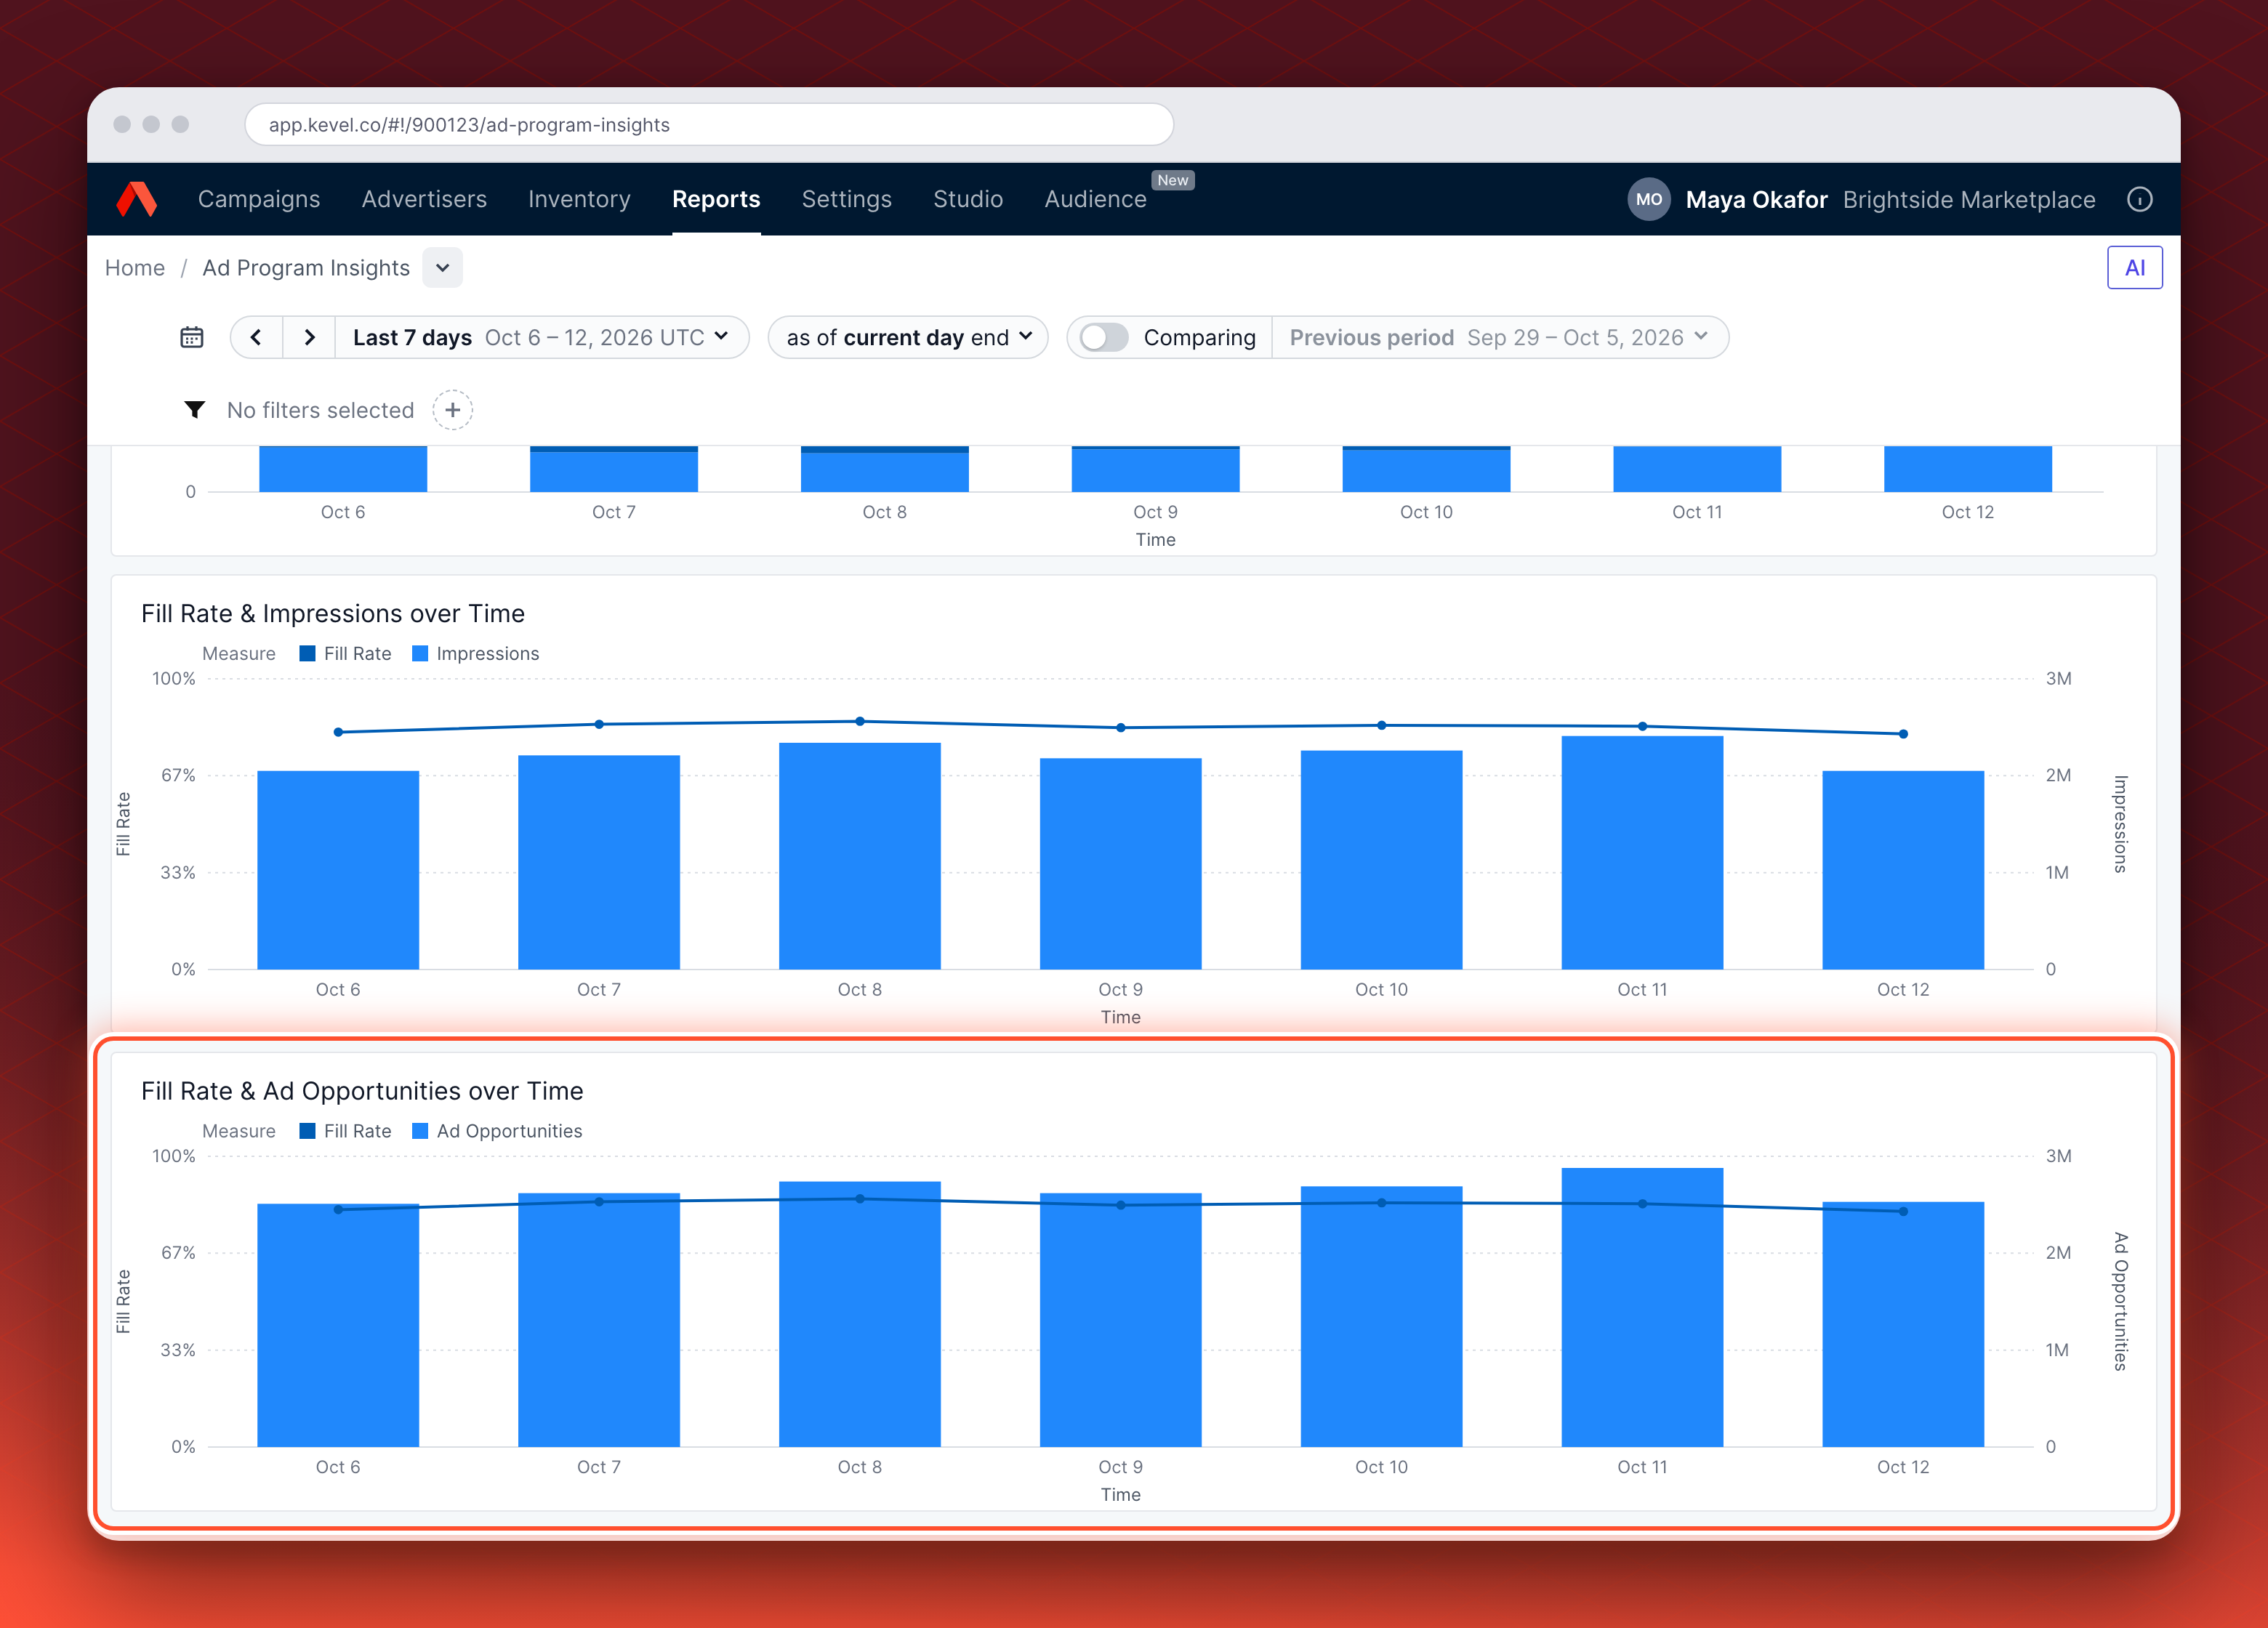Click Oct 9 bar in top partial chart
This screenshot has height=1628, width=2268.
[x=1156, y=469]
